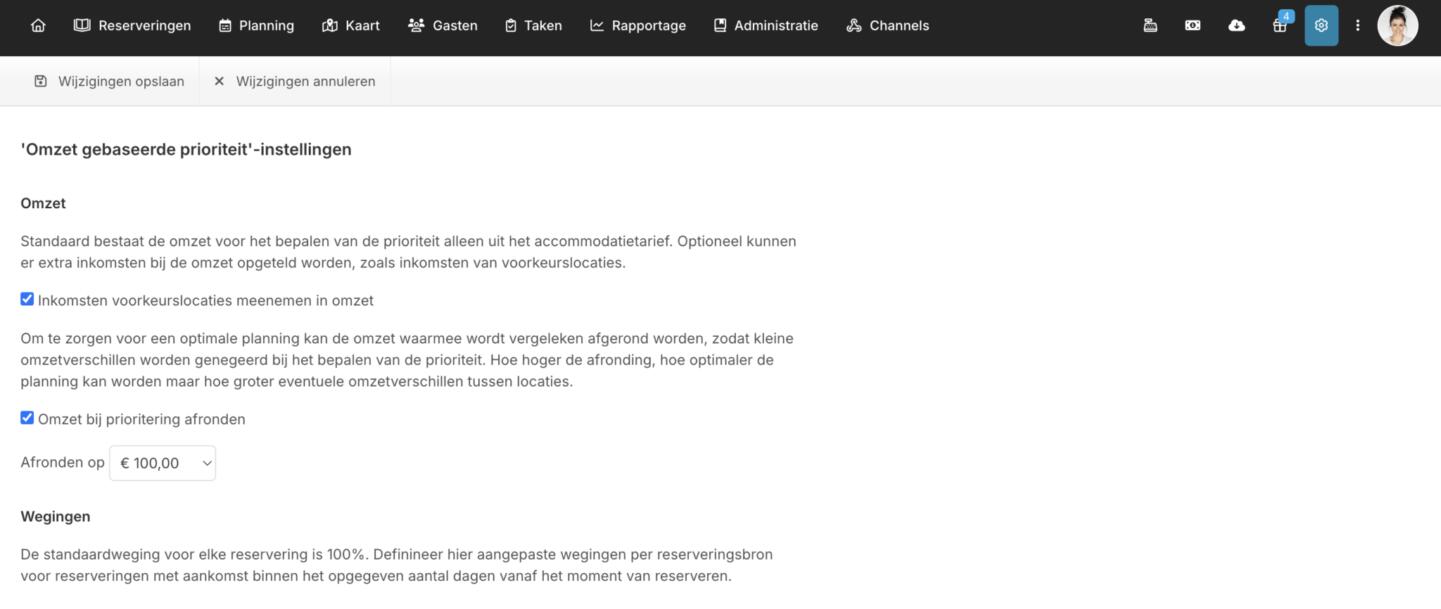Open the Reserveringen menu
The image size is (1441, 609).
tap(132, 26)
